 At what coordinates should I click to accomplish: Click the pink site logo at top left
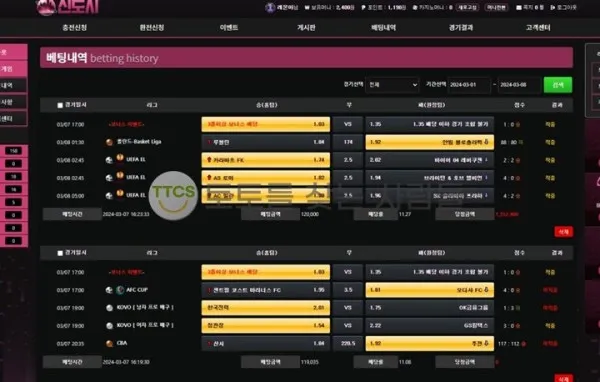point(67,7)
